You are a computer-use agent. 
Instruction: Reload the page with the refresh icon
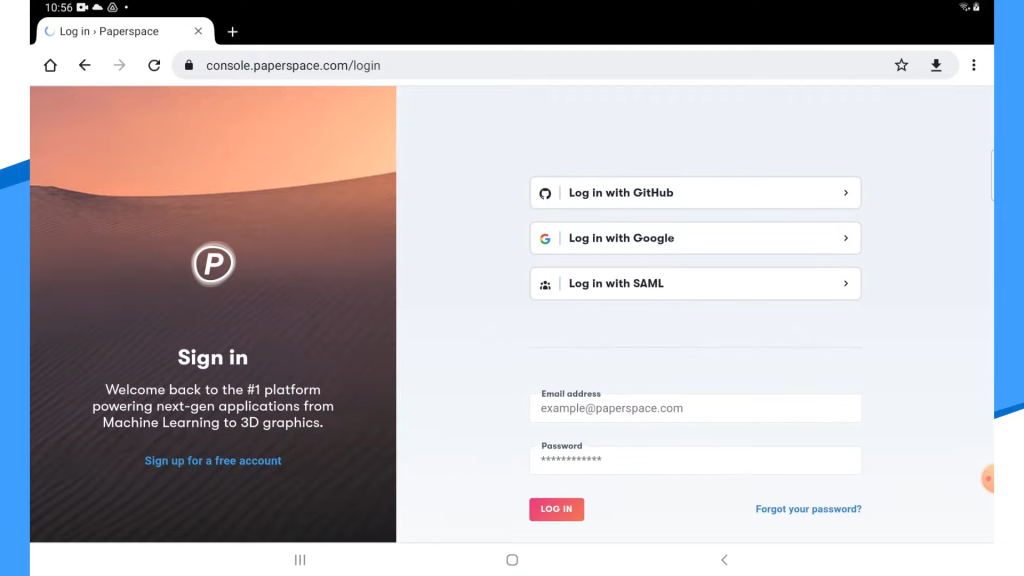click(x=154, y=65)
